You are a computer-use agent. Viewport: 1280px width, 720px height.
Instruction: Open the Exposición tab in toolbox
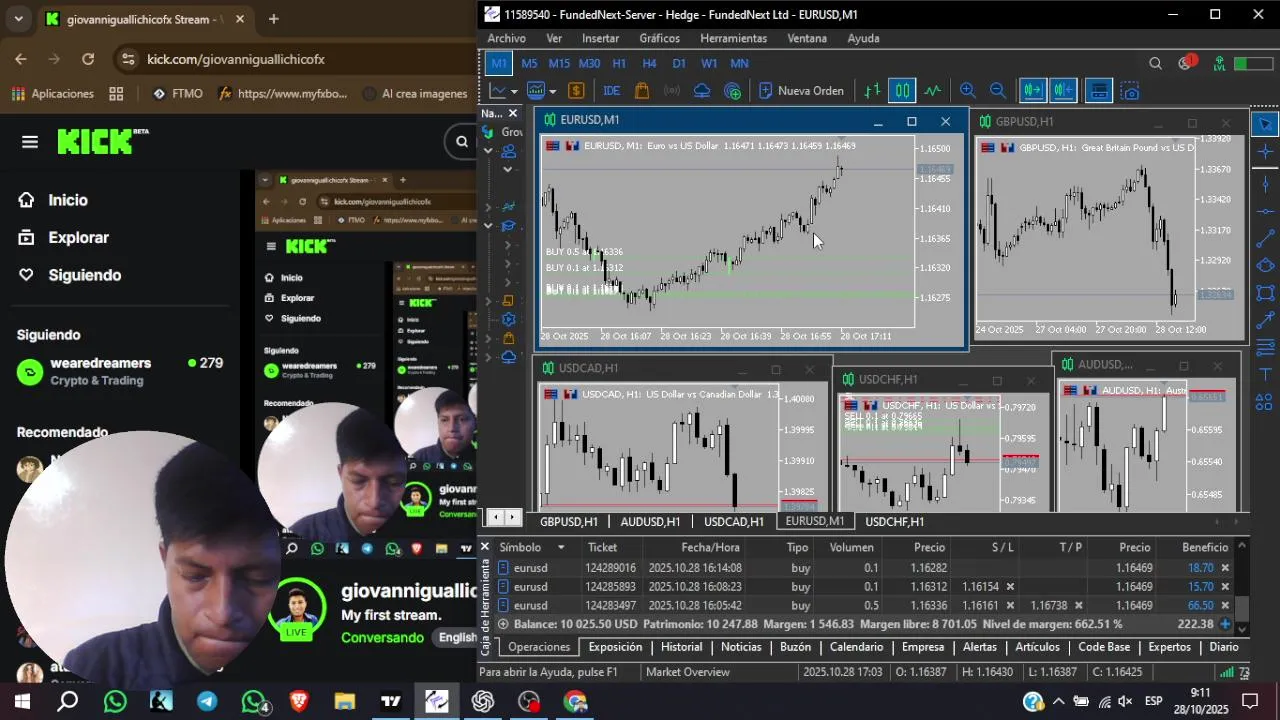click(615, 647)
